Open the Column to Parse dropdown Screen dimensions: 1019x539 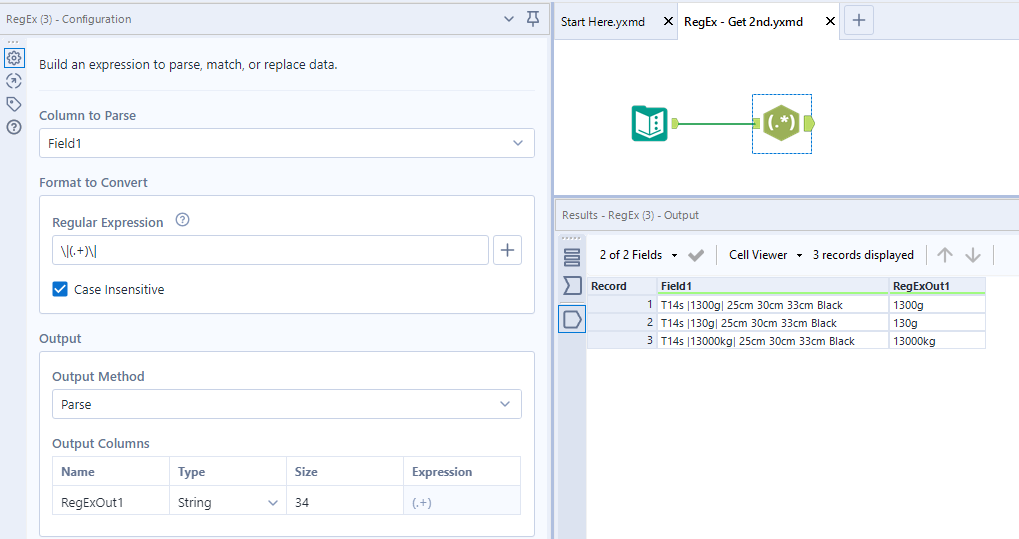[286, 143]
